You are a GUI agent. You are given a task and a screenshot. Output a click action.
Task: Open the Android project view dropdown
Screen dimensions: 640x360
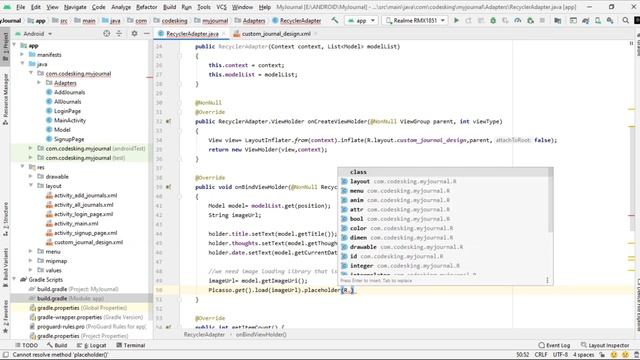coord(33,34)
